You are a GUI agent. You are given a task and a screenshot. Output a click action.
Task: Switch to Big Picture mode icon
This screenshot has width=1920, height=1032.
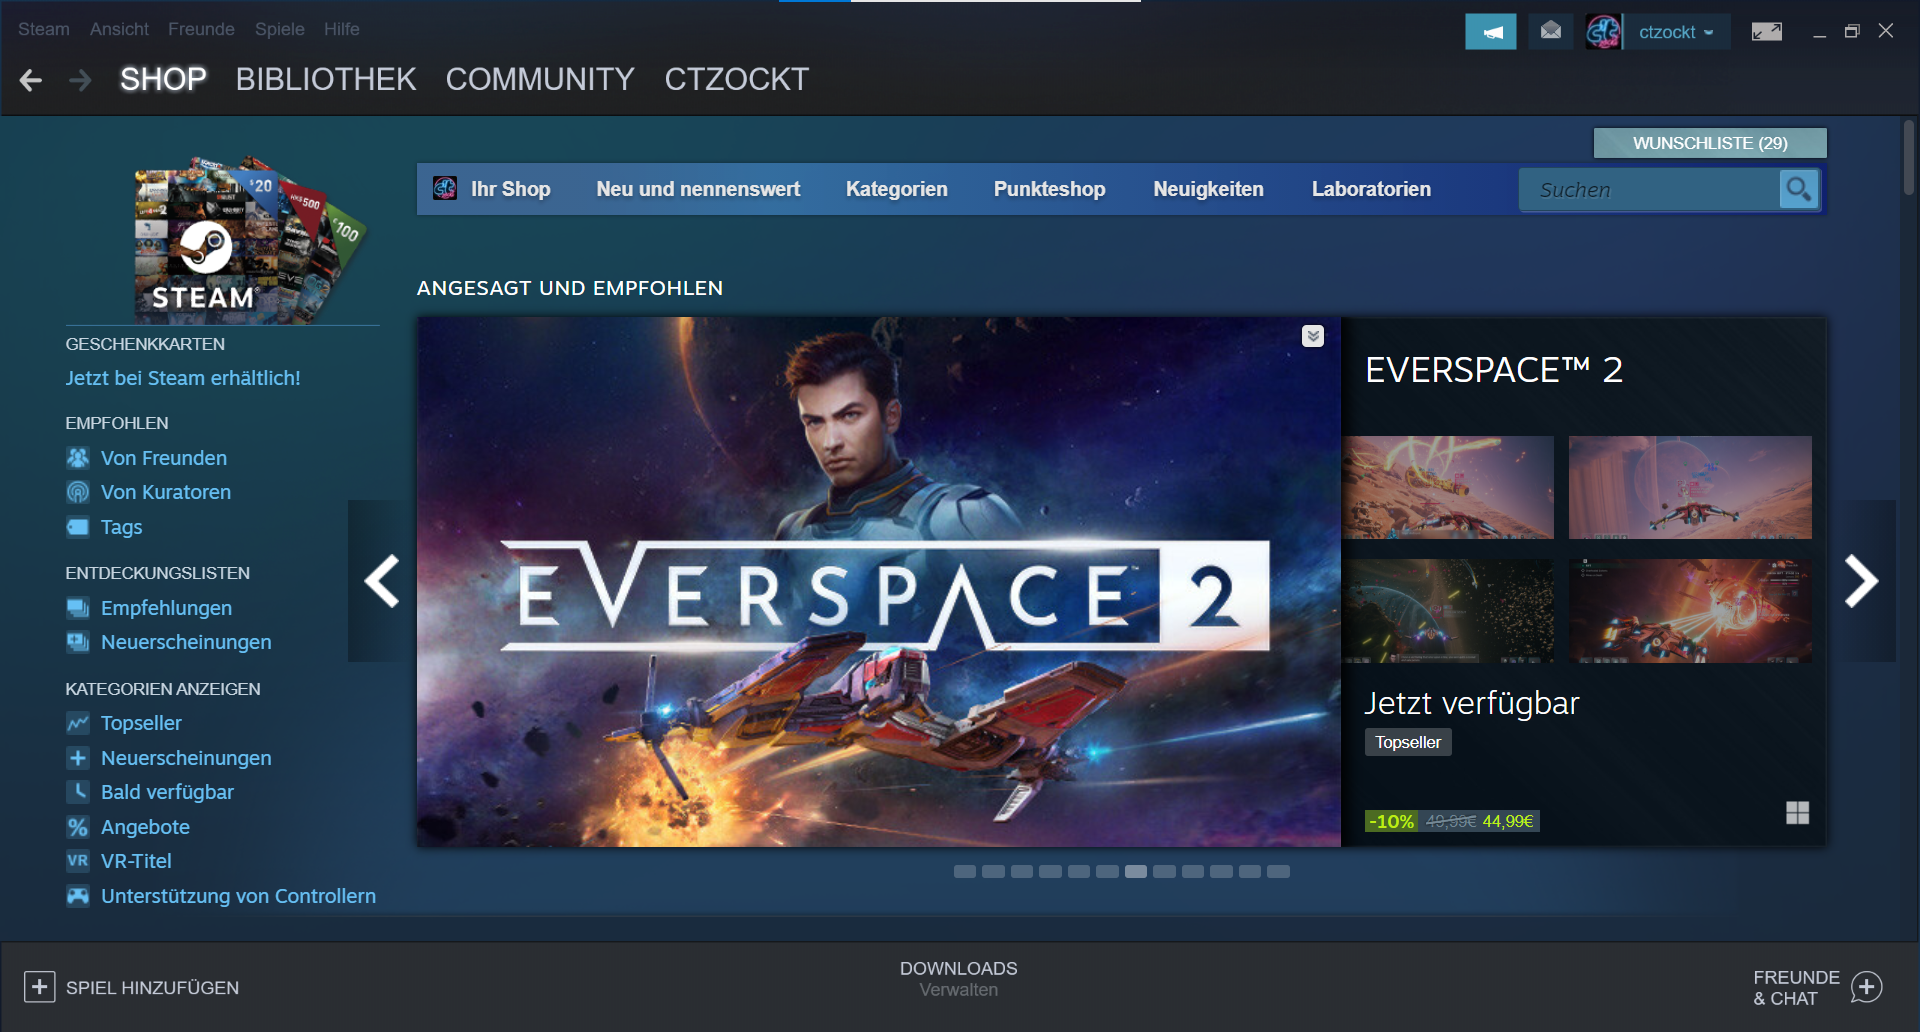(1767, 32)
